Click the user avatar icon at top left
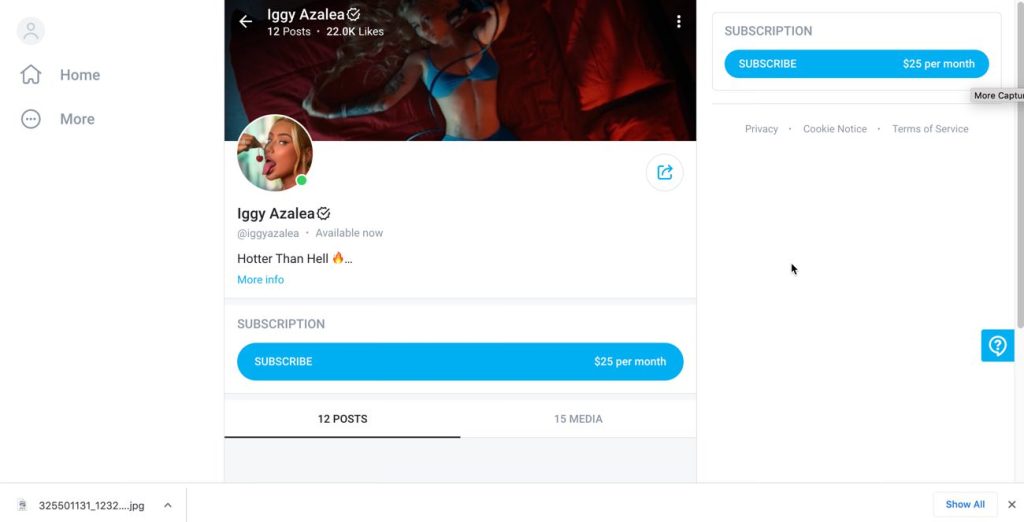 pos(31,30)
